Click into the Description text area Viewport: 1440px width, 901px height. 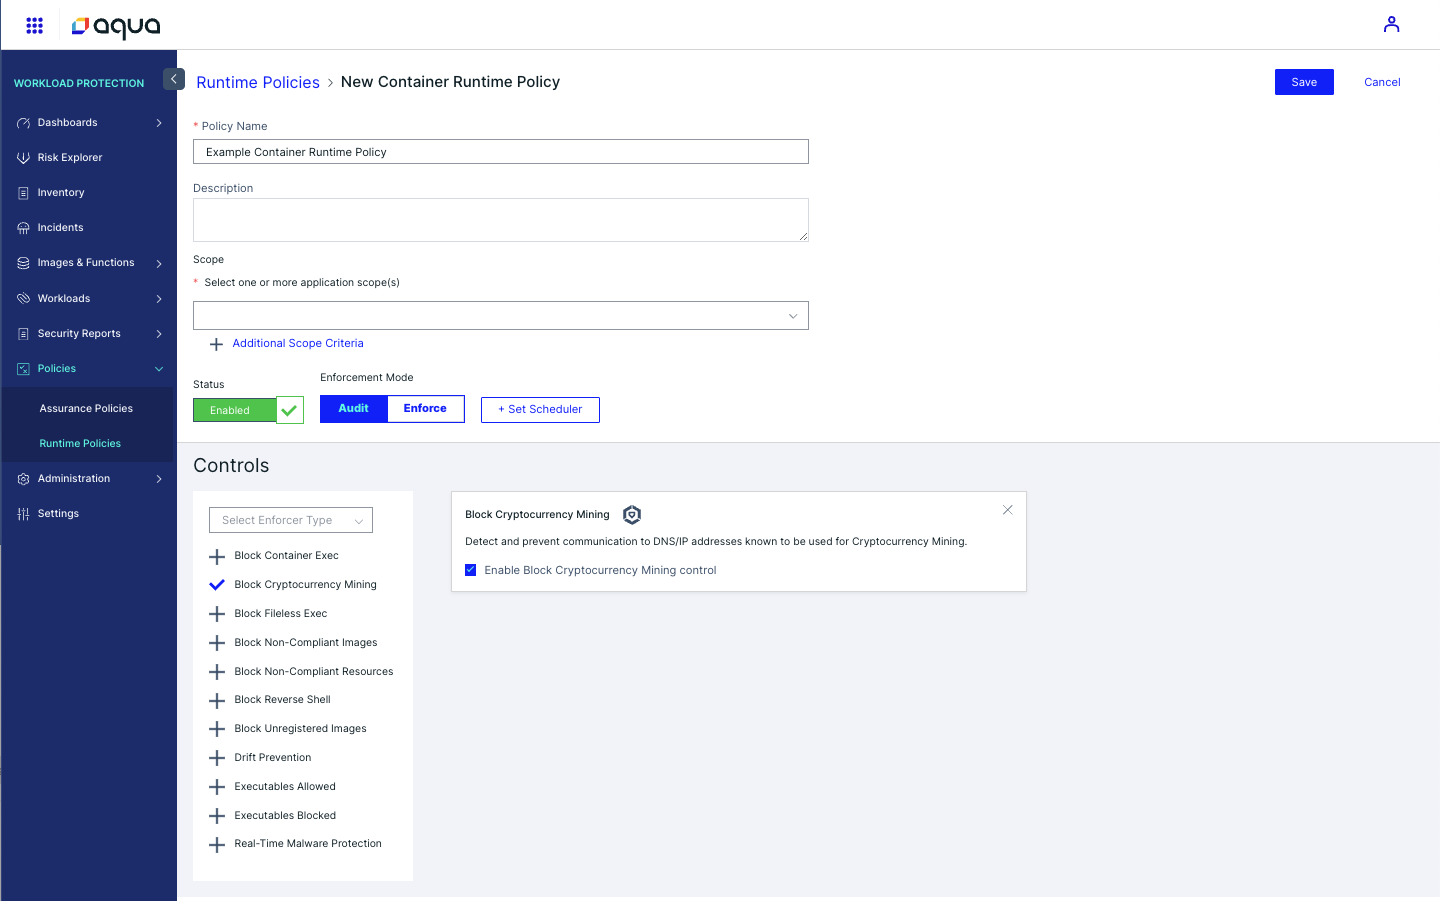click(500, 220)
